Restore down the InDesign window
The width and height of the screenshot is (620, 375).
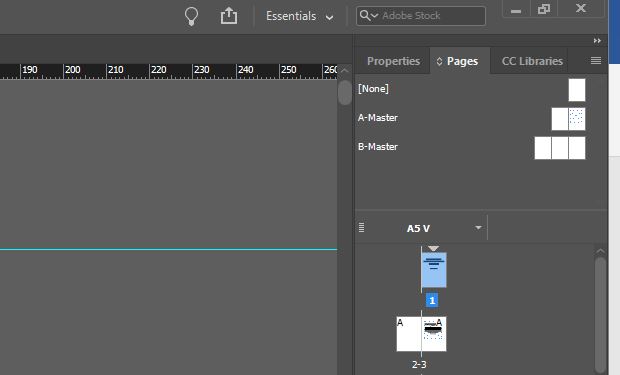pyautogui.click(x=544, y=9)
